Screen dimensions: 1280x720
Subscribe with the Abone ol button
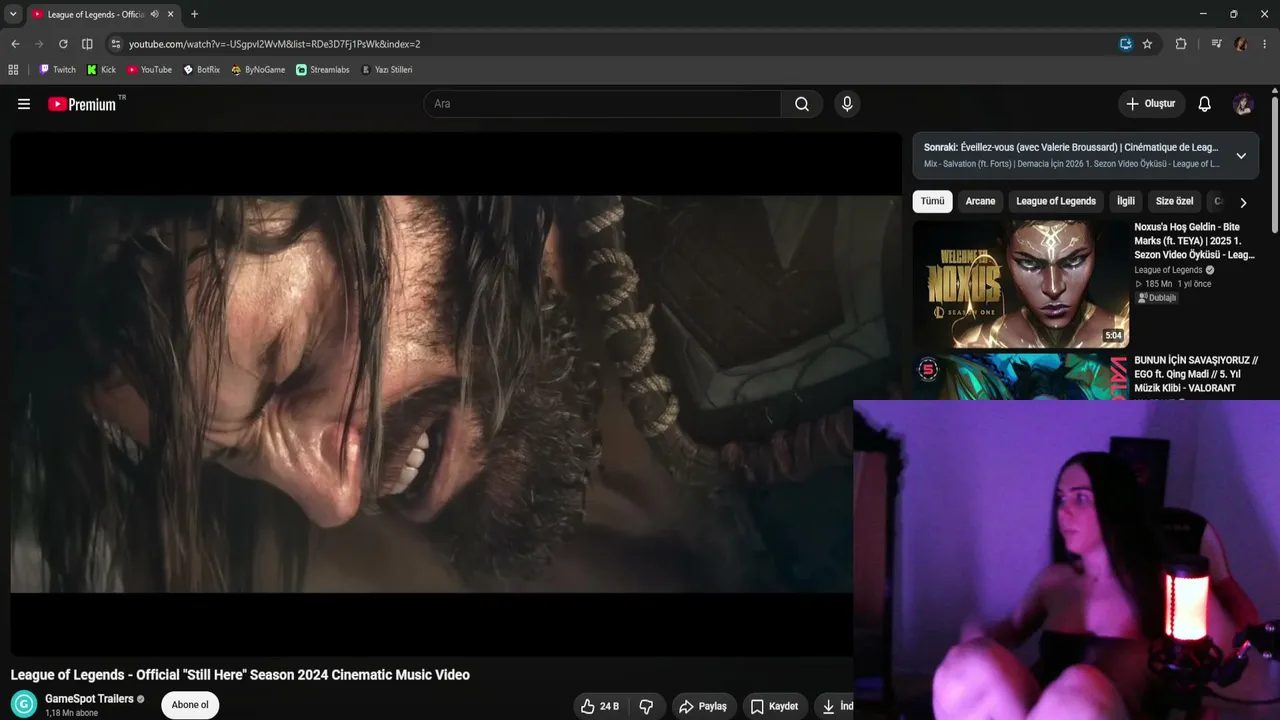[x=190, y=705]
